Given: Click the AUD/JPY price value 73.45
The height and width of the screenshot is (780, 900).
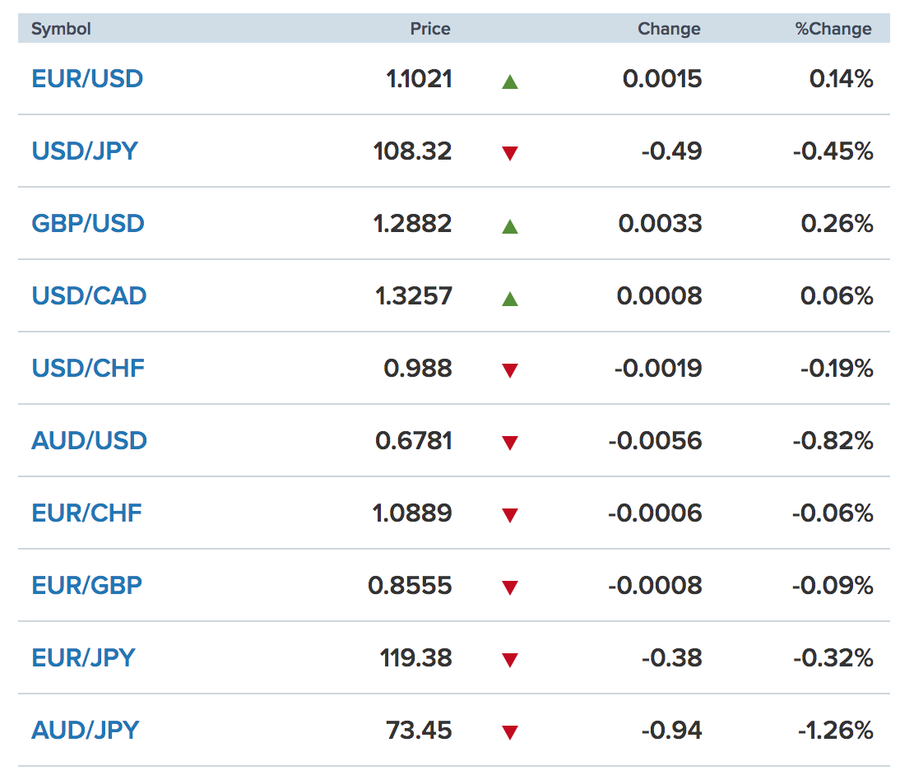Looking at the screenshot, I should pos(418,730).
